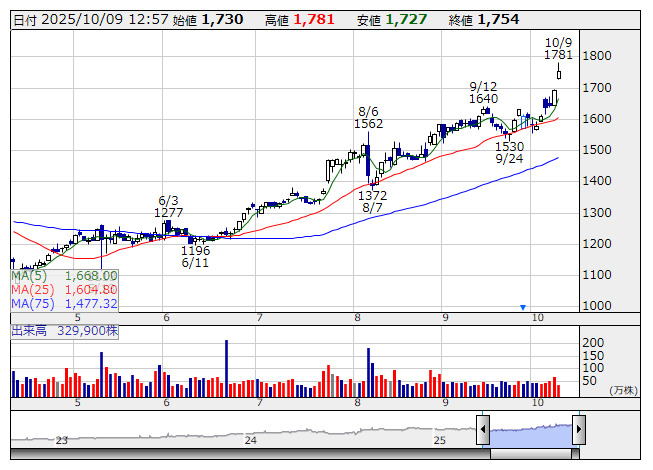
Task: Click the (万株) volume unit label
Action: coord(623,390)
